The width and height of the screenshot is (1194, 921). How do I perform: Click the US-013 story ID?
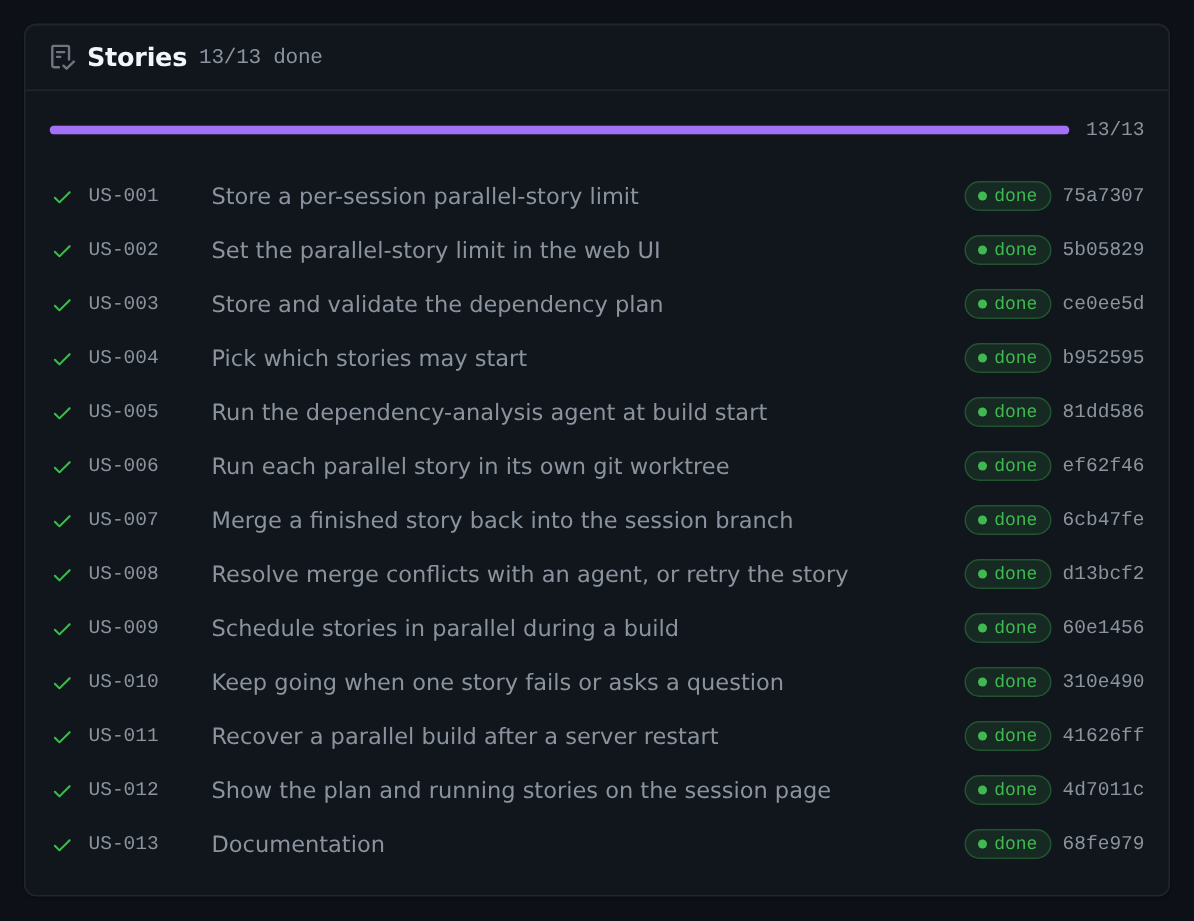click(x=123, y=844)
